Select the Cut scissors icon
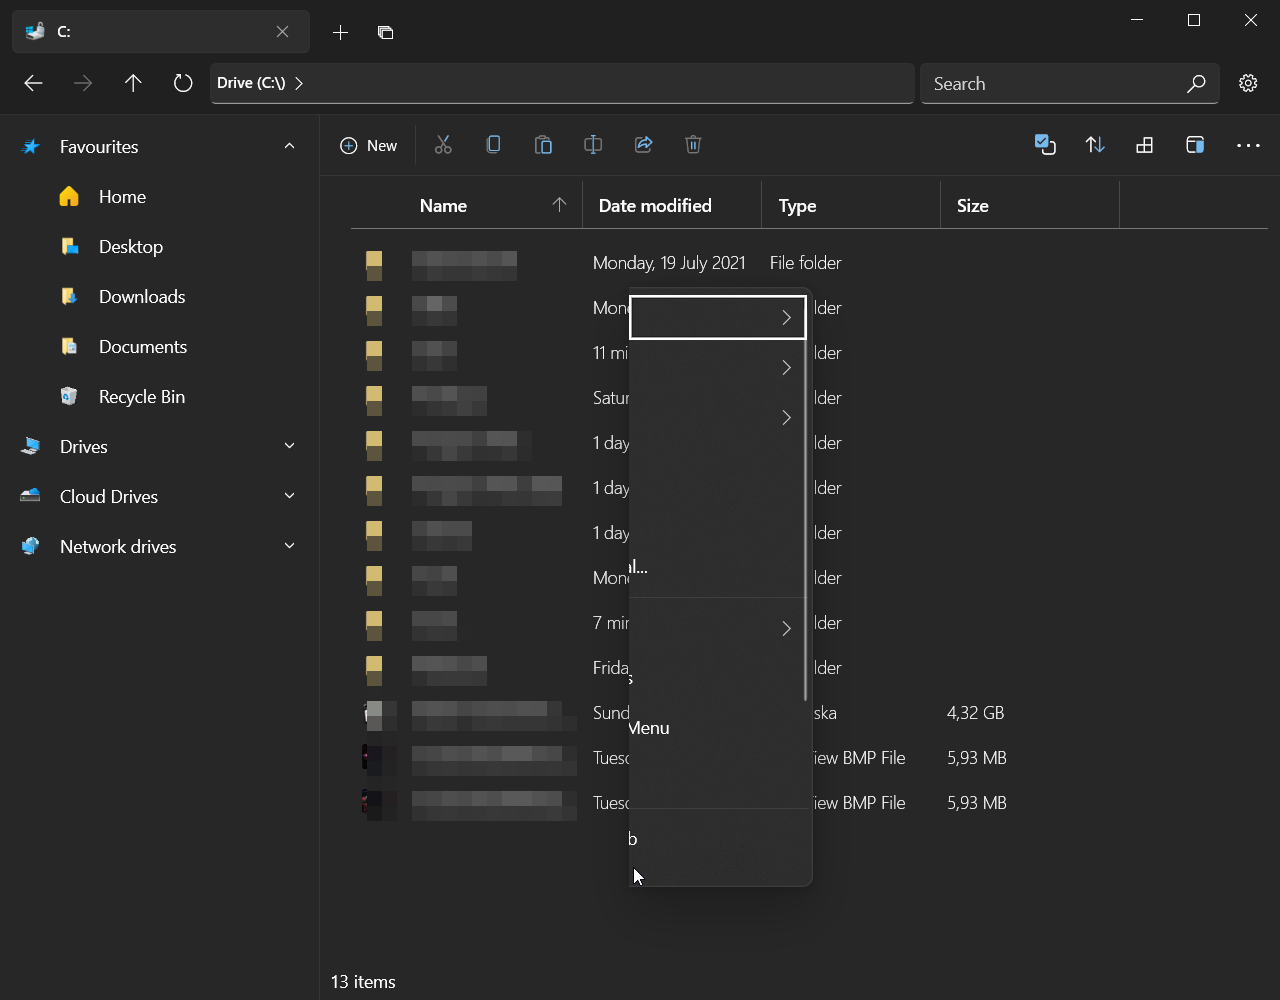The width and height of the screenshot is (1280, 1000). [x=443, y=145]
